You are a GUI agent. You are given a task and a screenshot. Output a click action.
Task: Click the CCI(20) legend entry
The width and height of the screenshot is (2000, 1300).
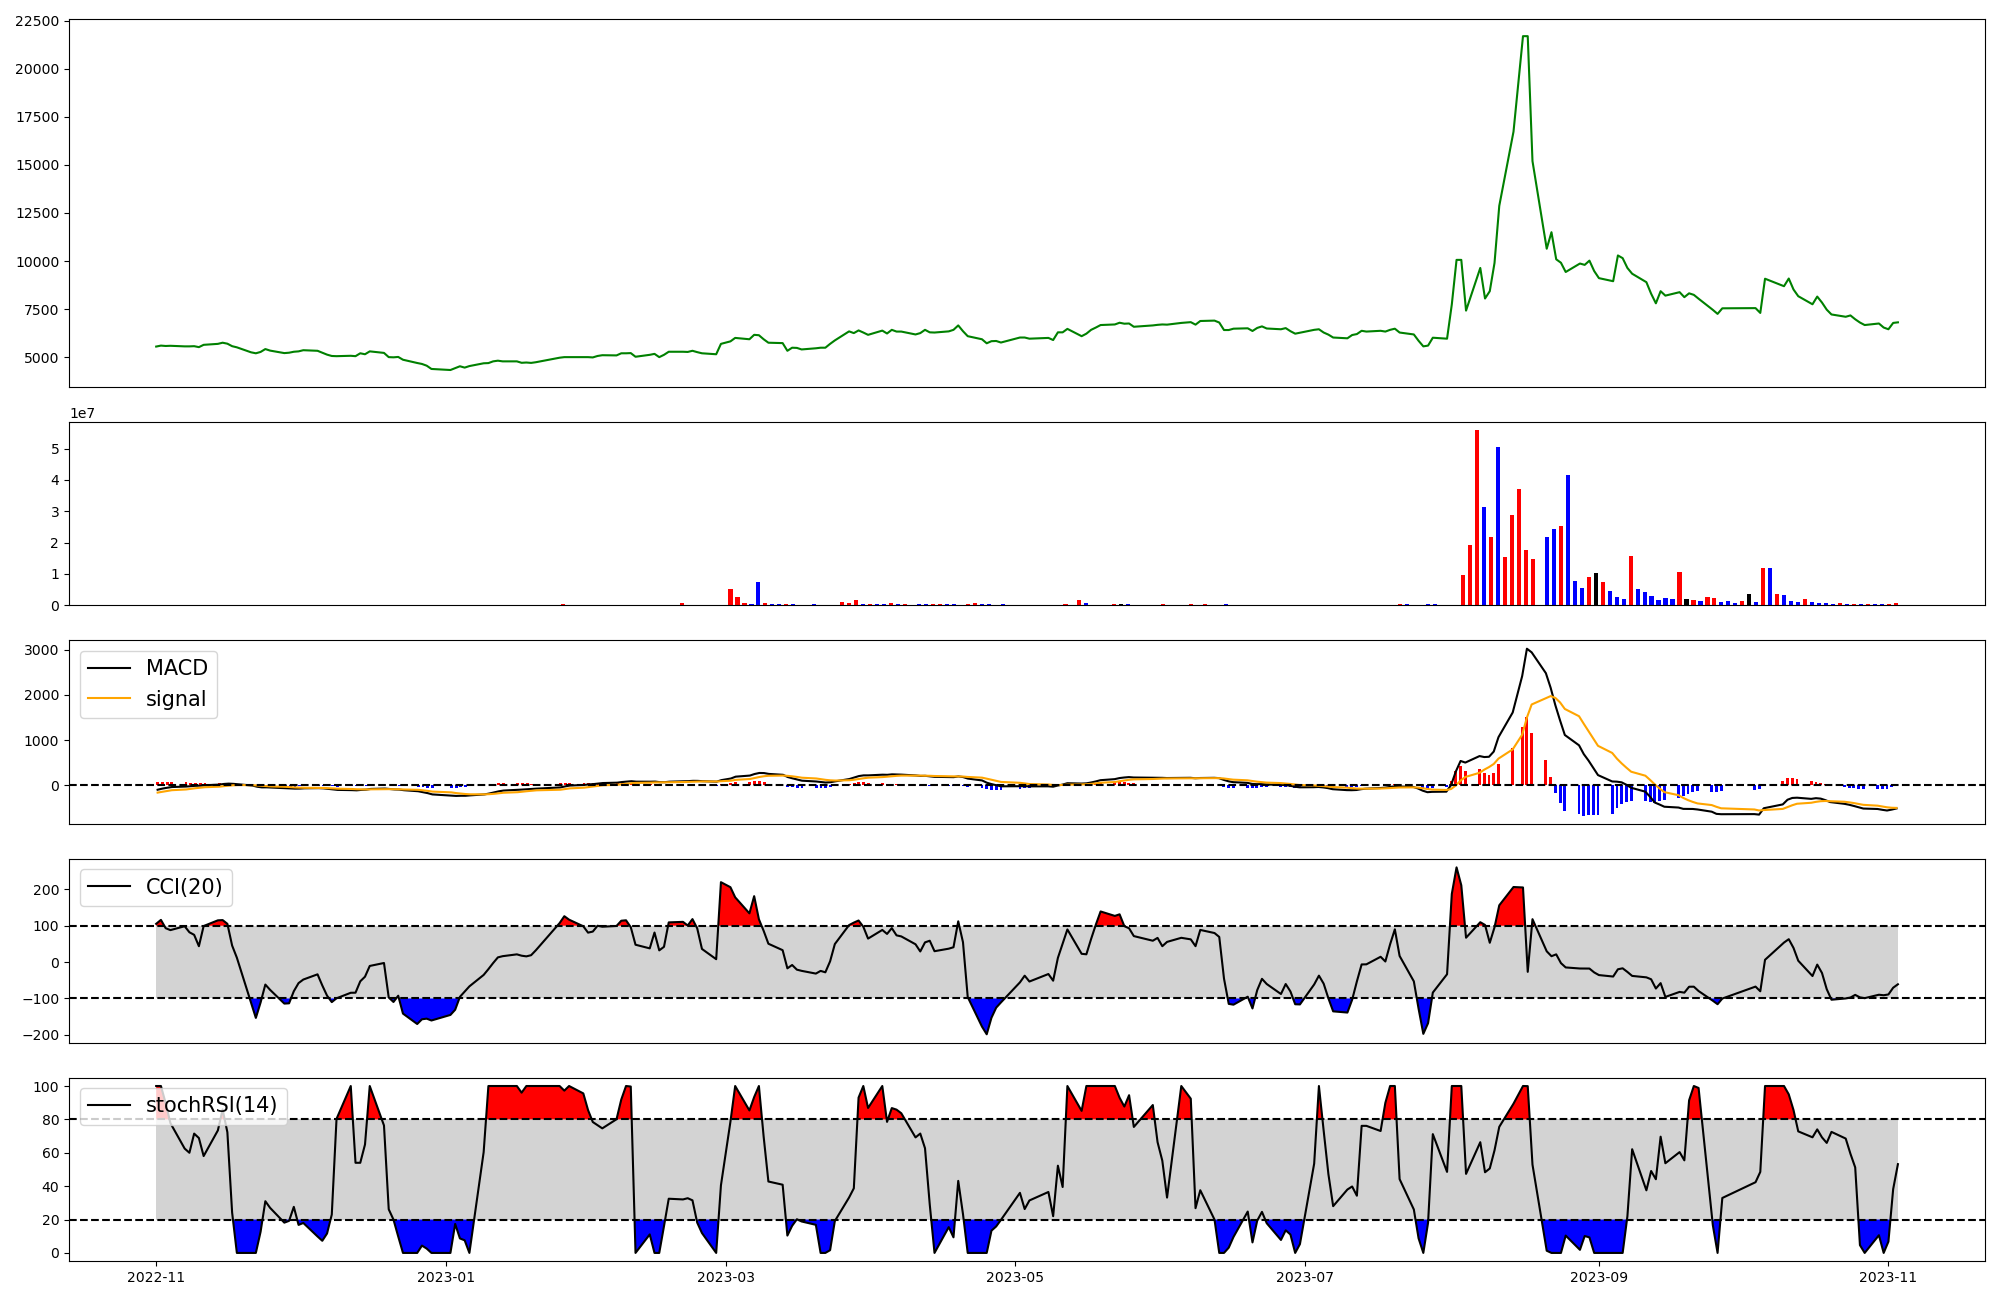point(184,887)
